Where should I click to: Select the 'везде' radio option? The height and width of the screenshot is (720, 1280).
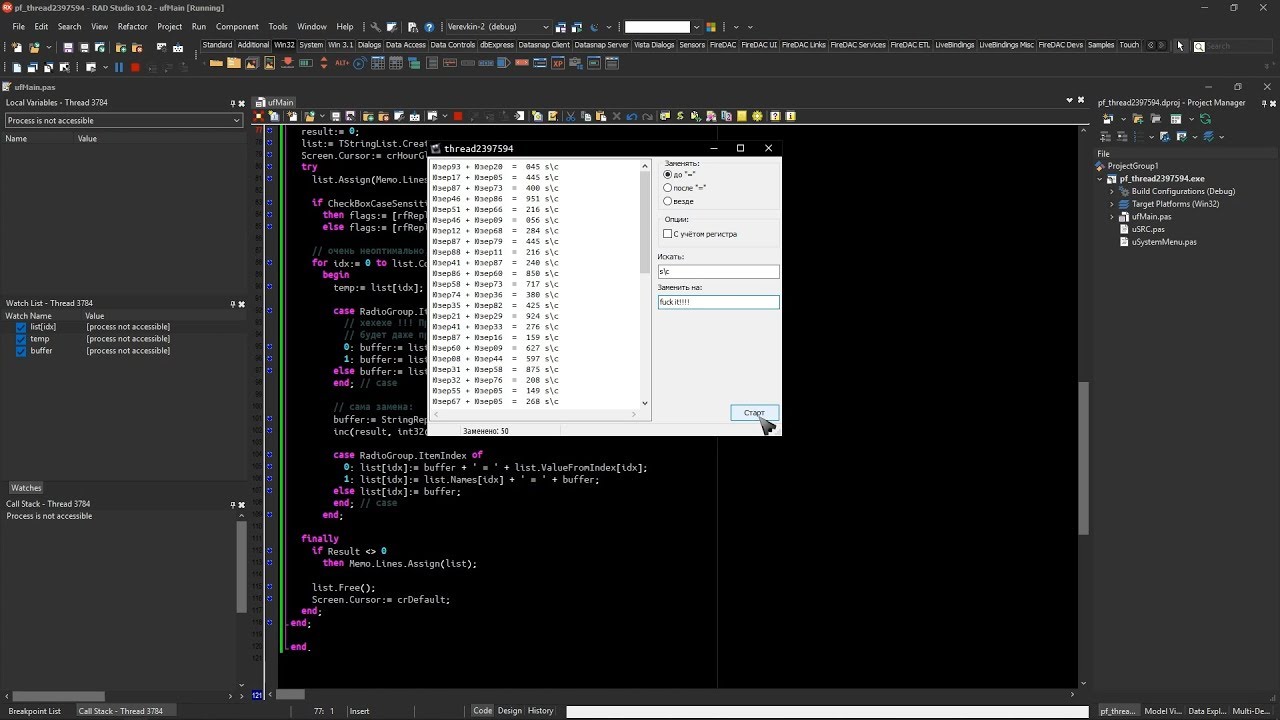668,201
